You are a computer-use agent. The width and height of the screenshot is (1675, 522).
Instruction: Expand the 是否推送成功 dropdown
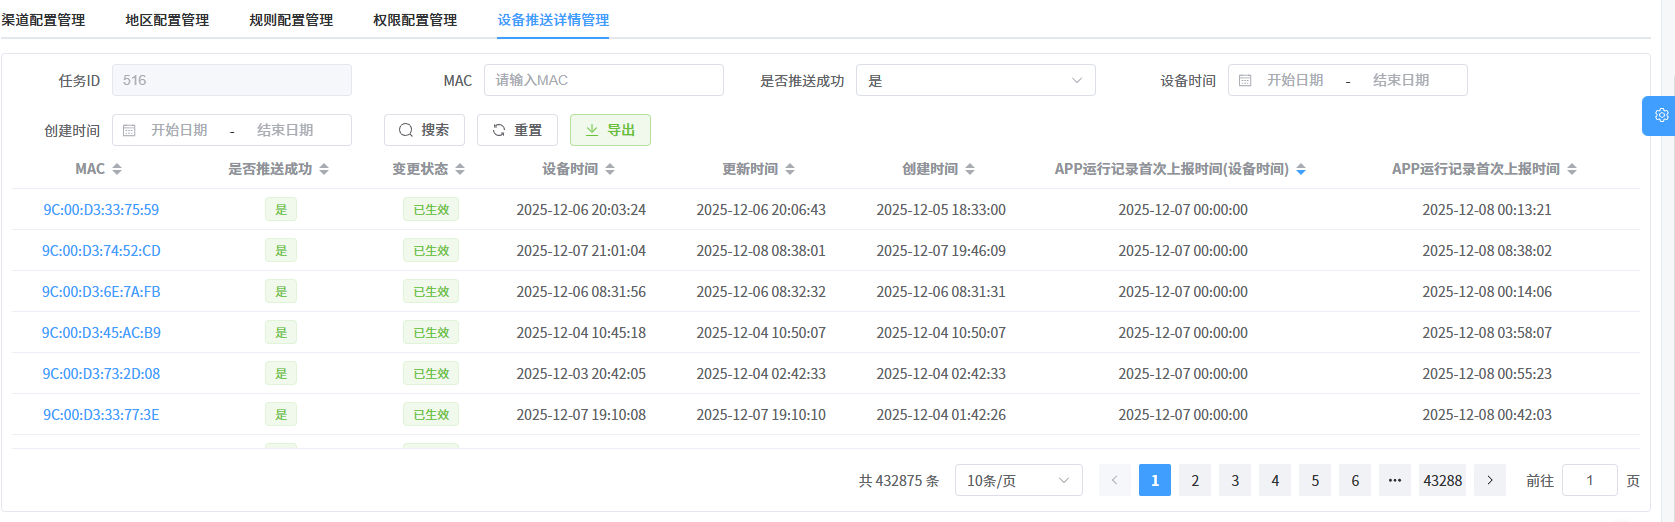coord(975,80)
